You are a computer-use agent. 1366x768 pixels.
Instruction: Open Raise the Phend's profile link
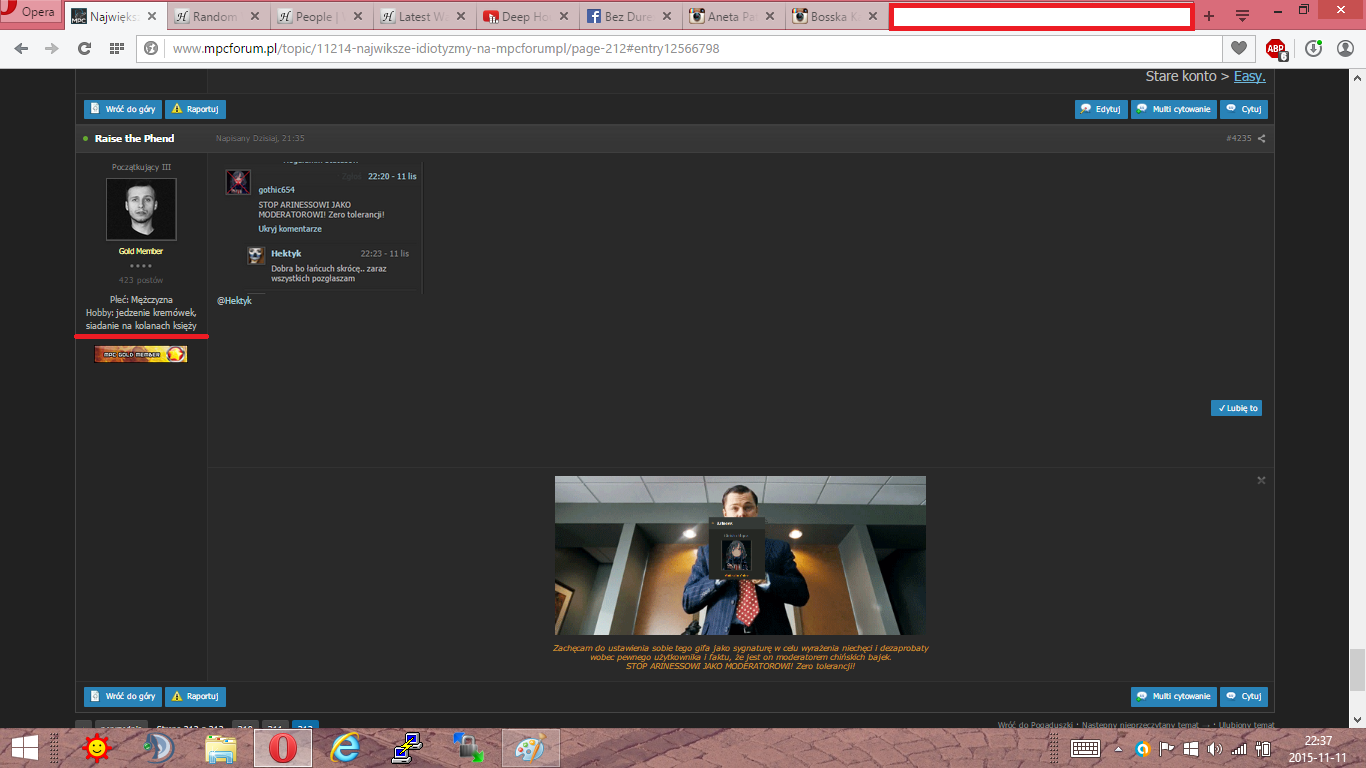coord(134,138)
